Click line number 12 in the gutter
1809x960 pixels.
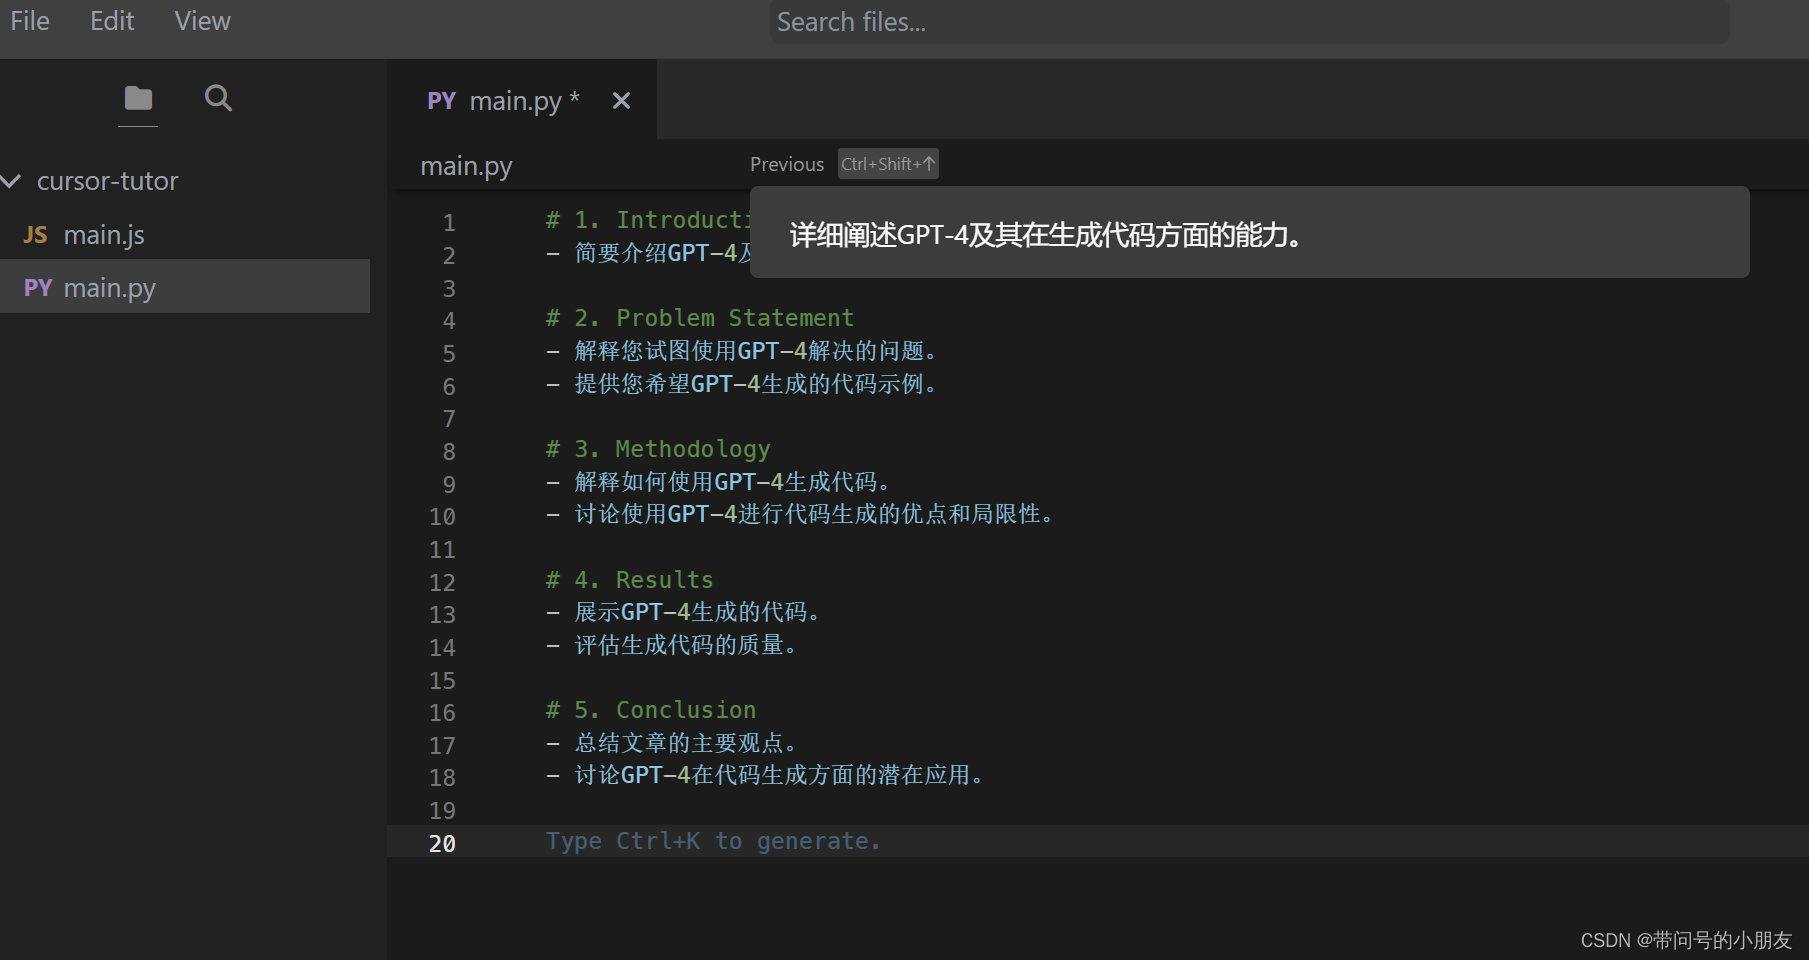442,583
